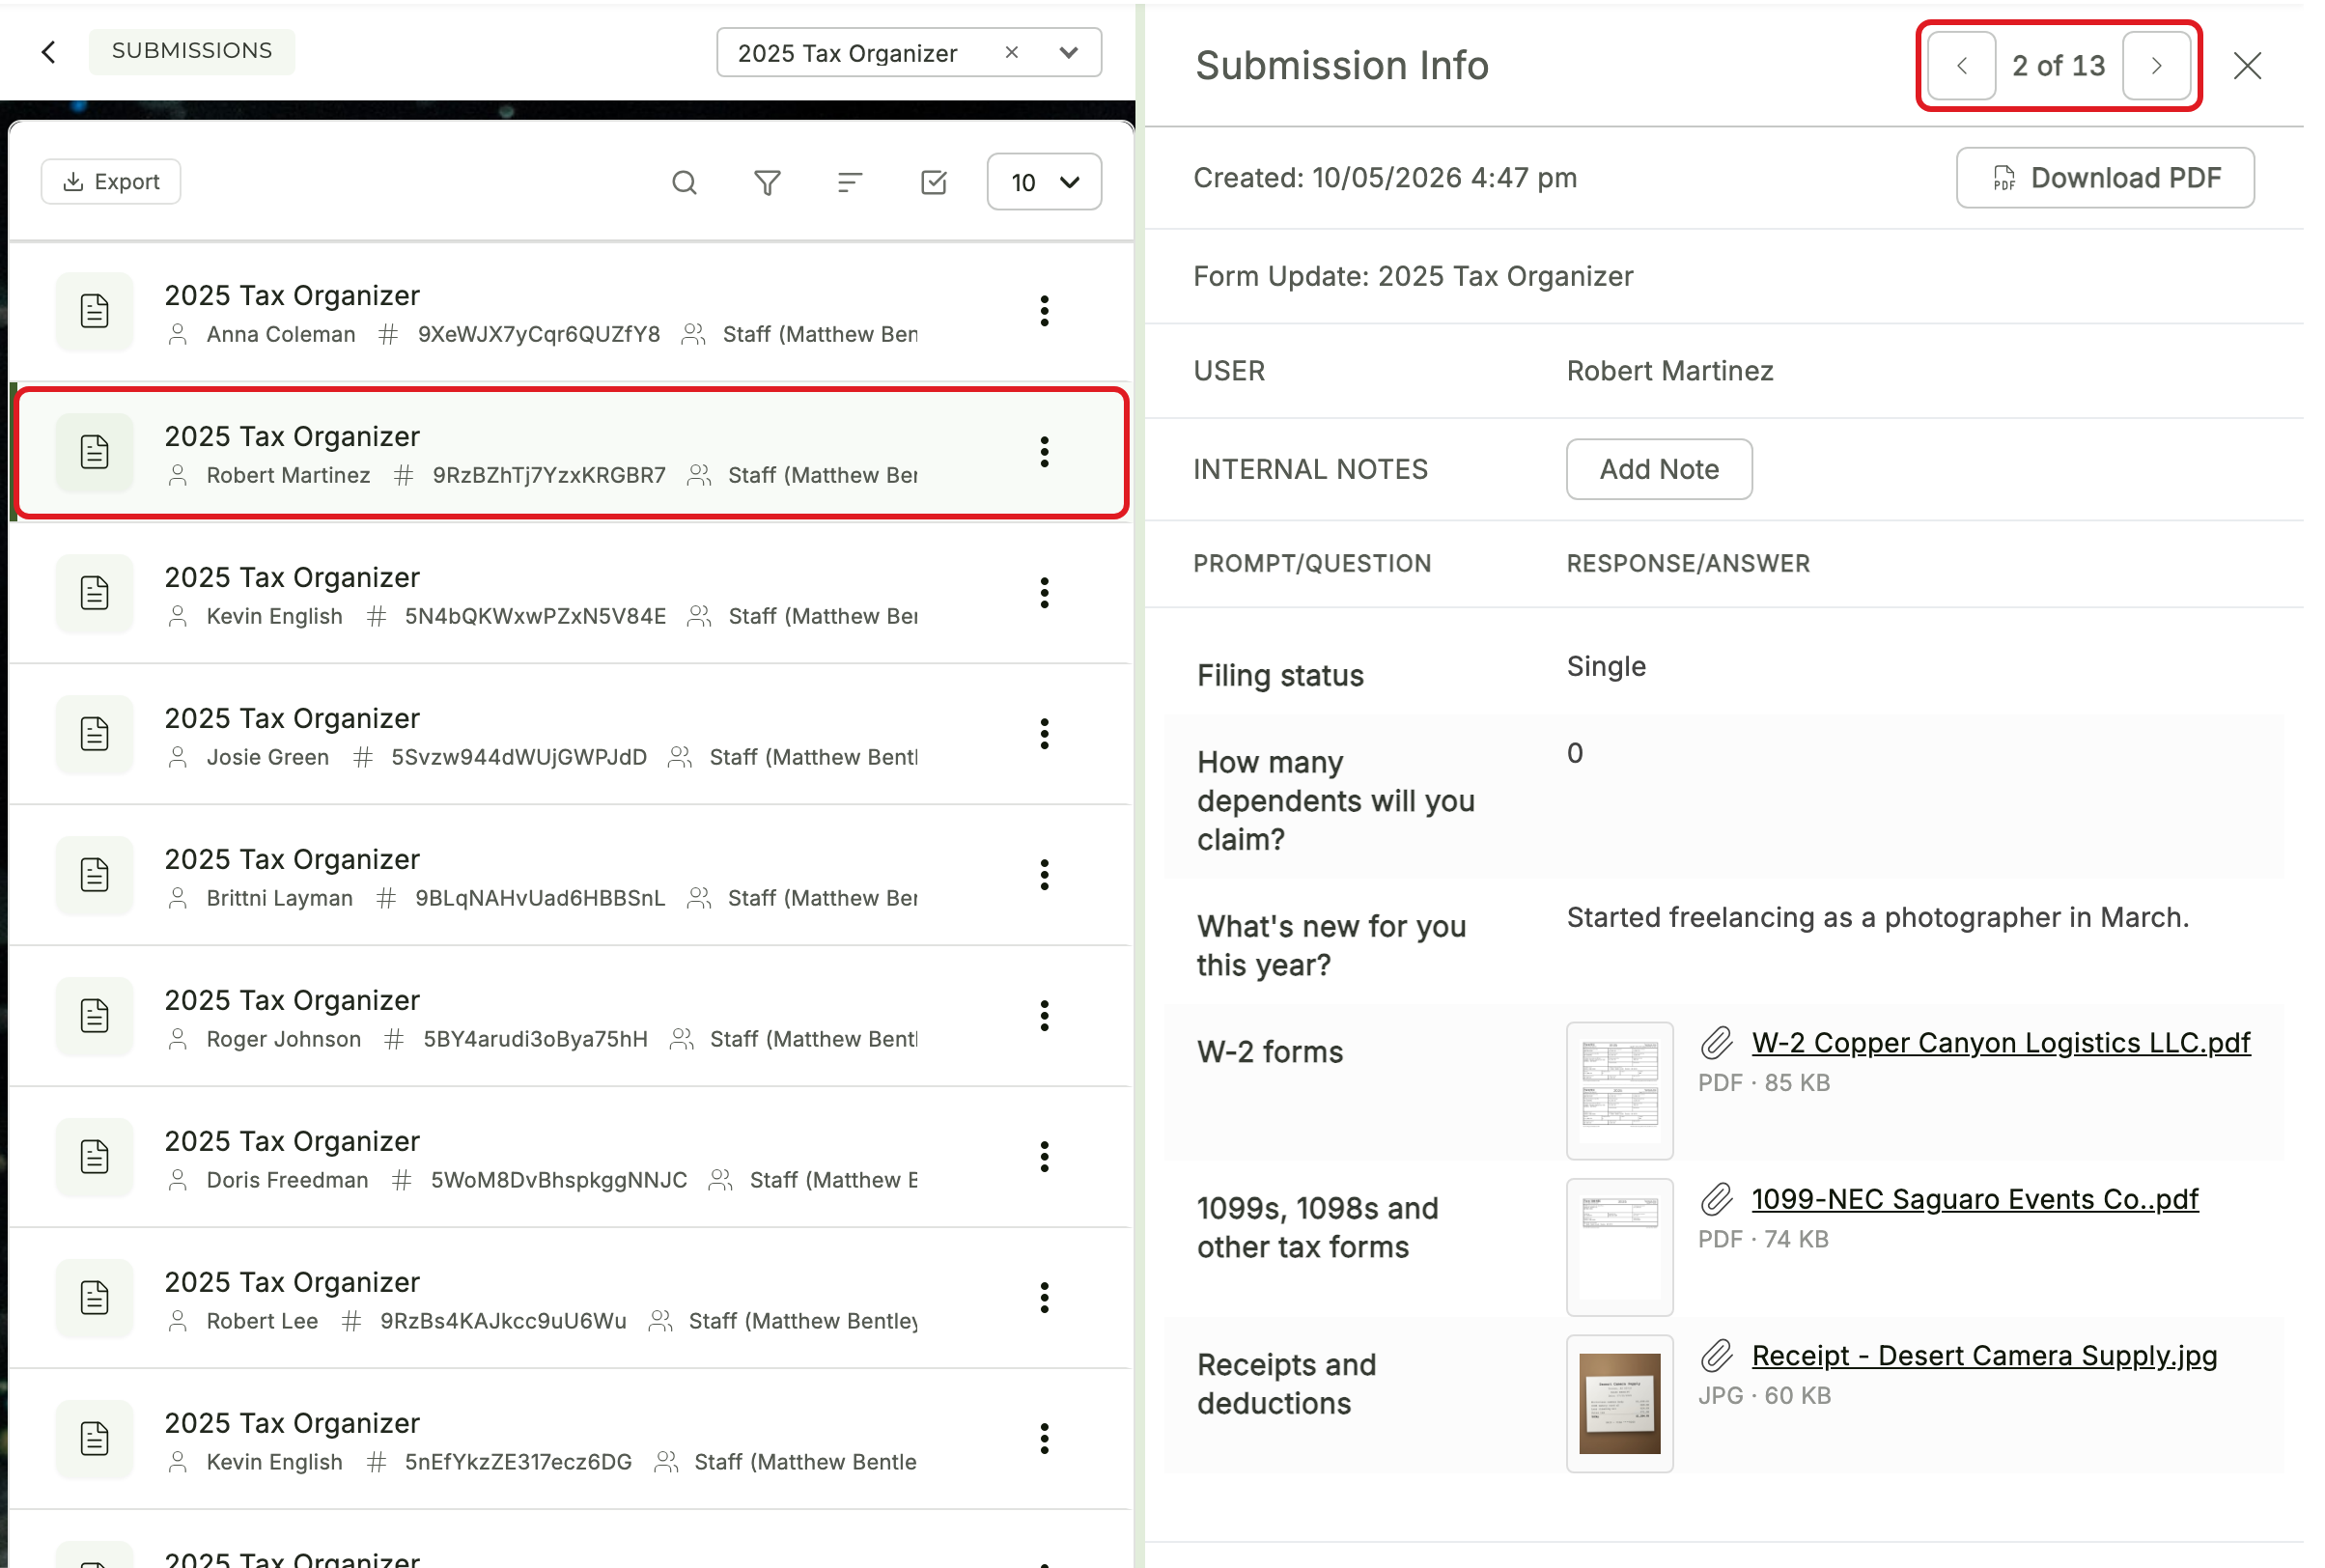Open the sort lines icon
The height and width of the screenshot is (1568, 2325).
pyautogui.click(x=849, y=182)
